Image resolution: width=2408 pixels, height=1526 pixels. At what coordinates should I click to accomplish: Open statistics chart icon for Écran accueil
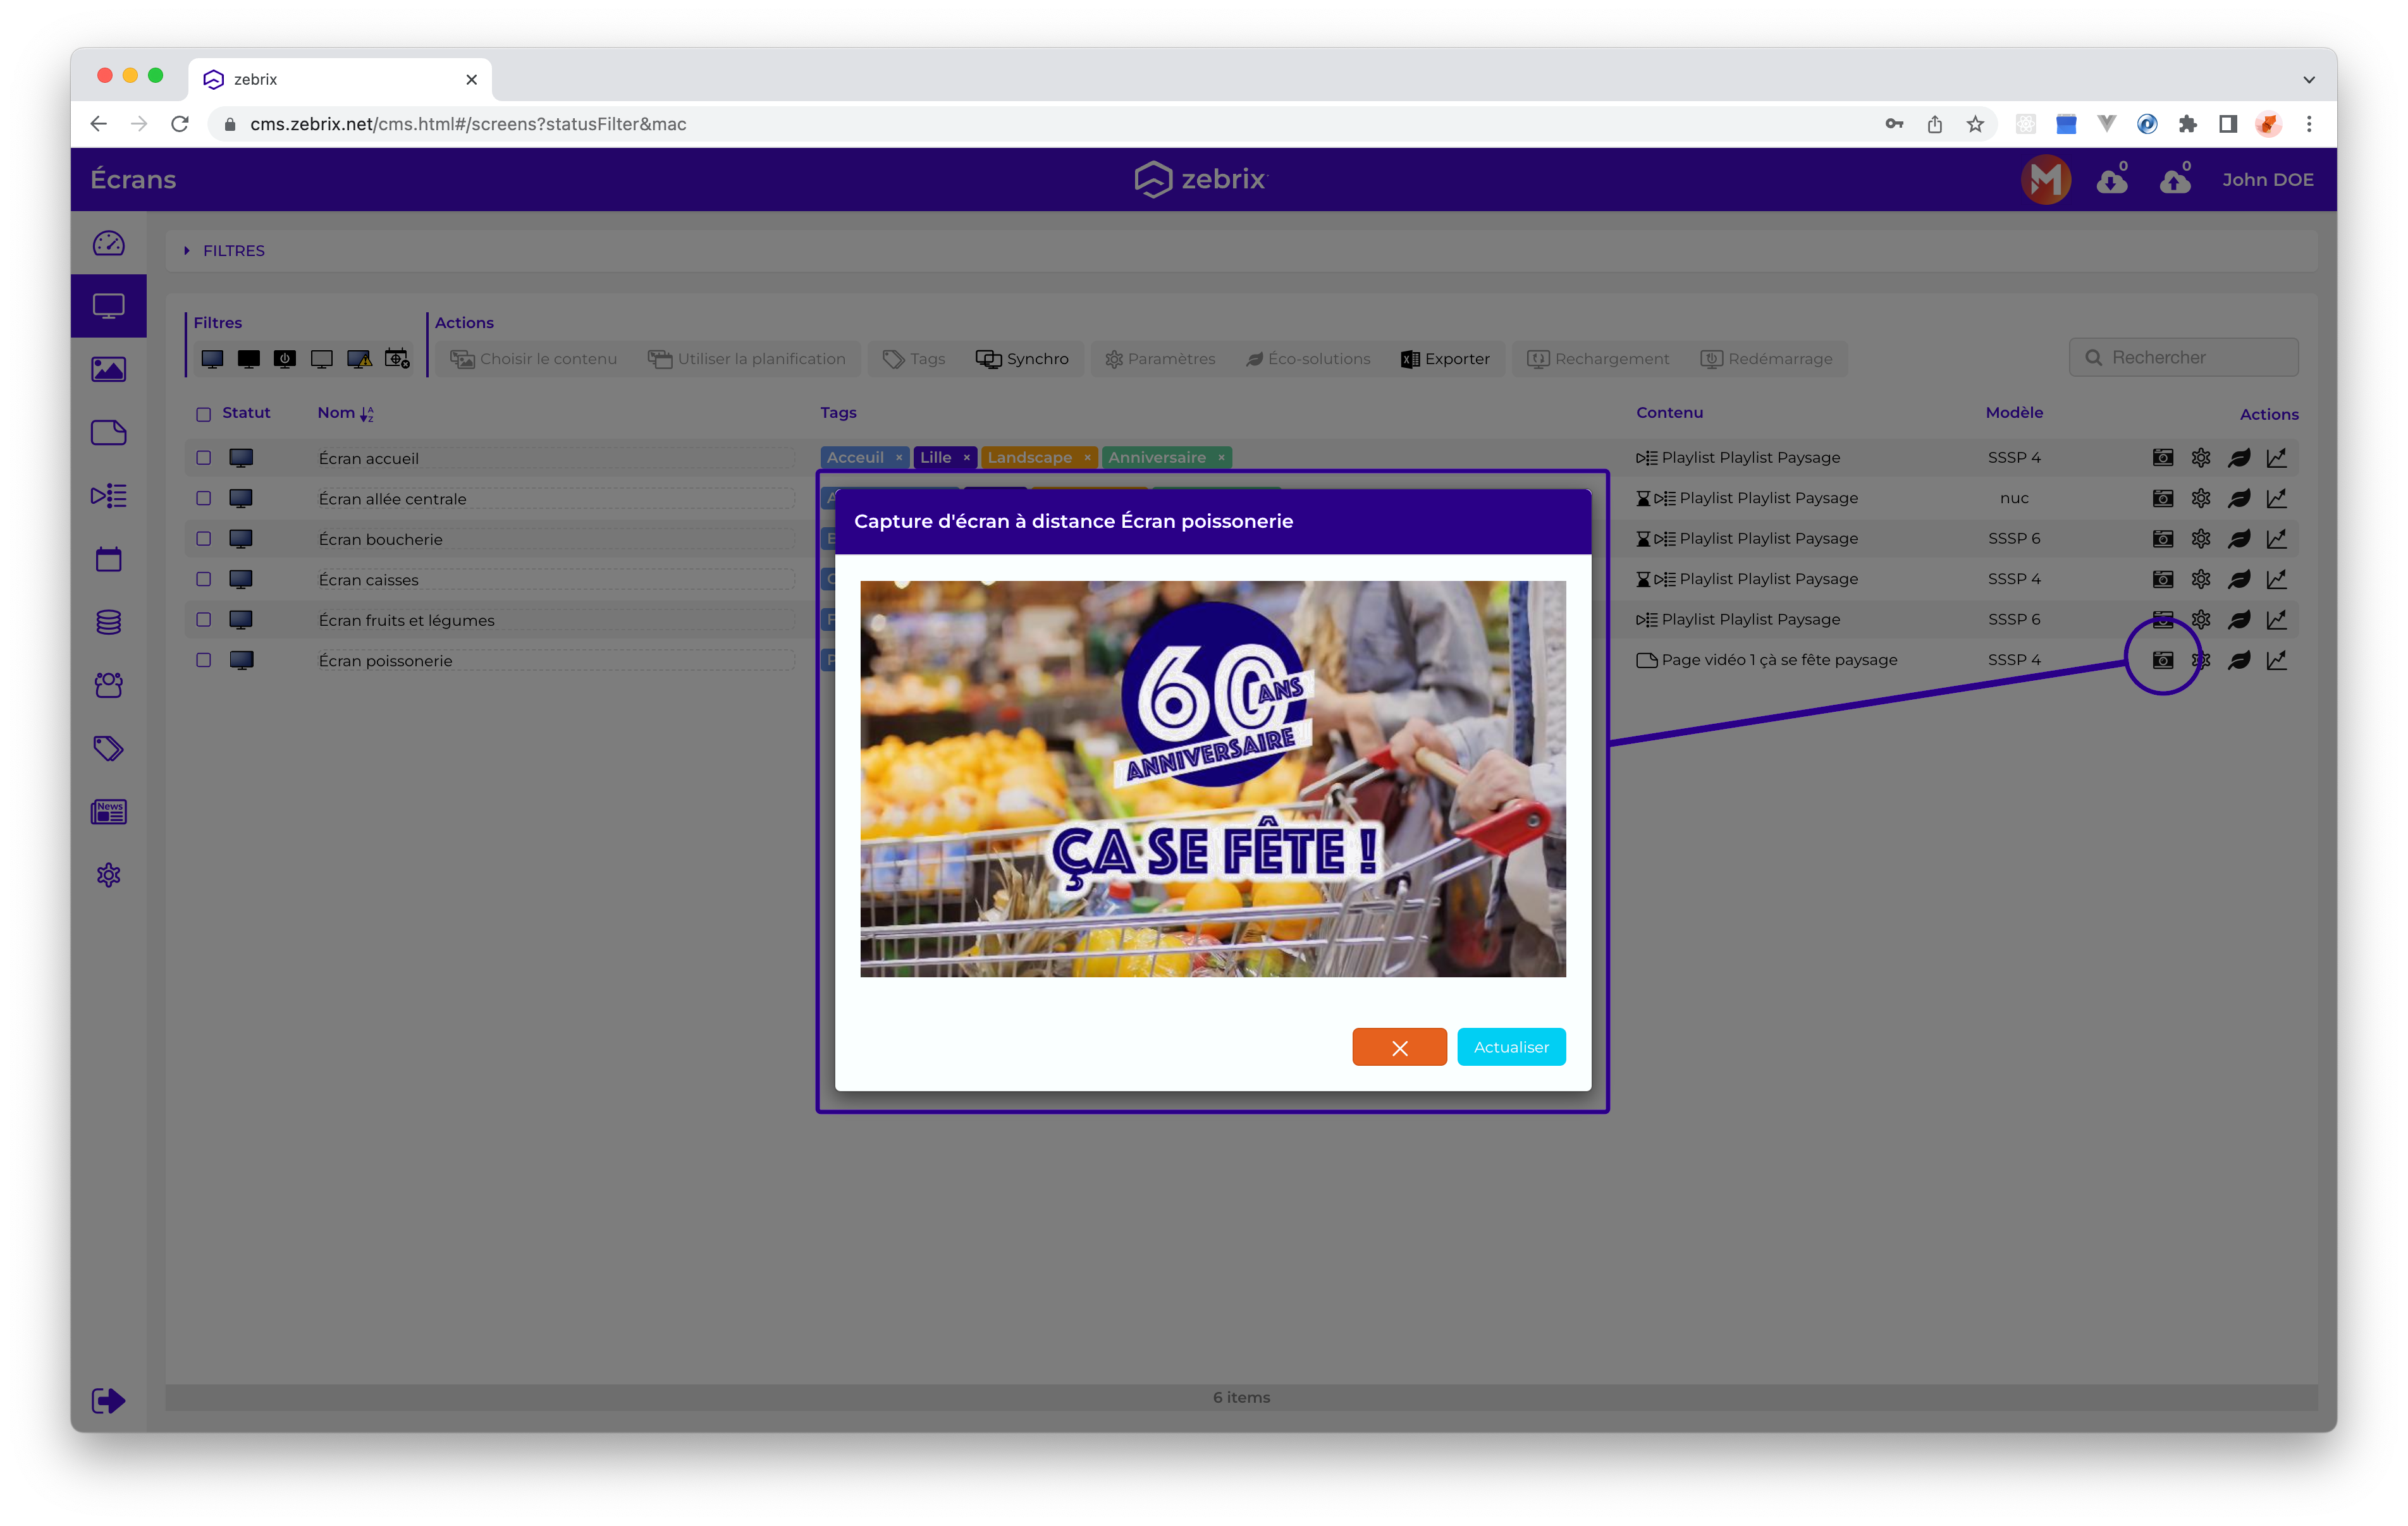(x=2277, y=458)
